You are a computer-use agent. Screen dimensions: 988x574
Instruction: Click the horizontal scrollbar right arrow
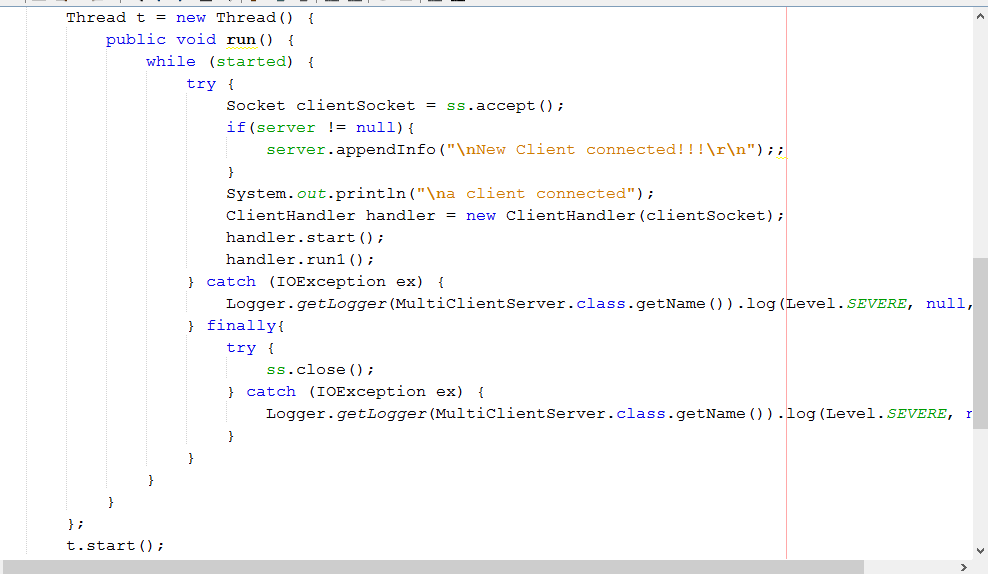[x=963, y=567]
